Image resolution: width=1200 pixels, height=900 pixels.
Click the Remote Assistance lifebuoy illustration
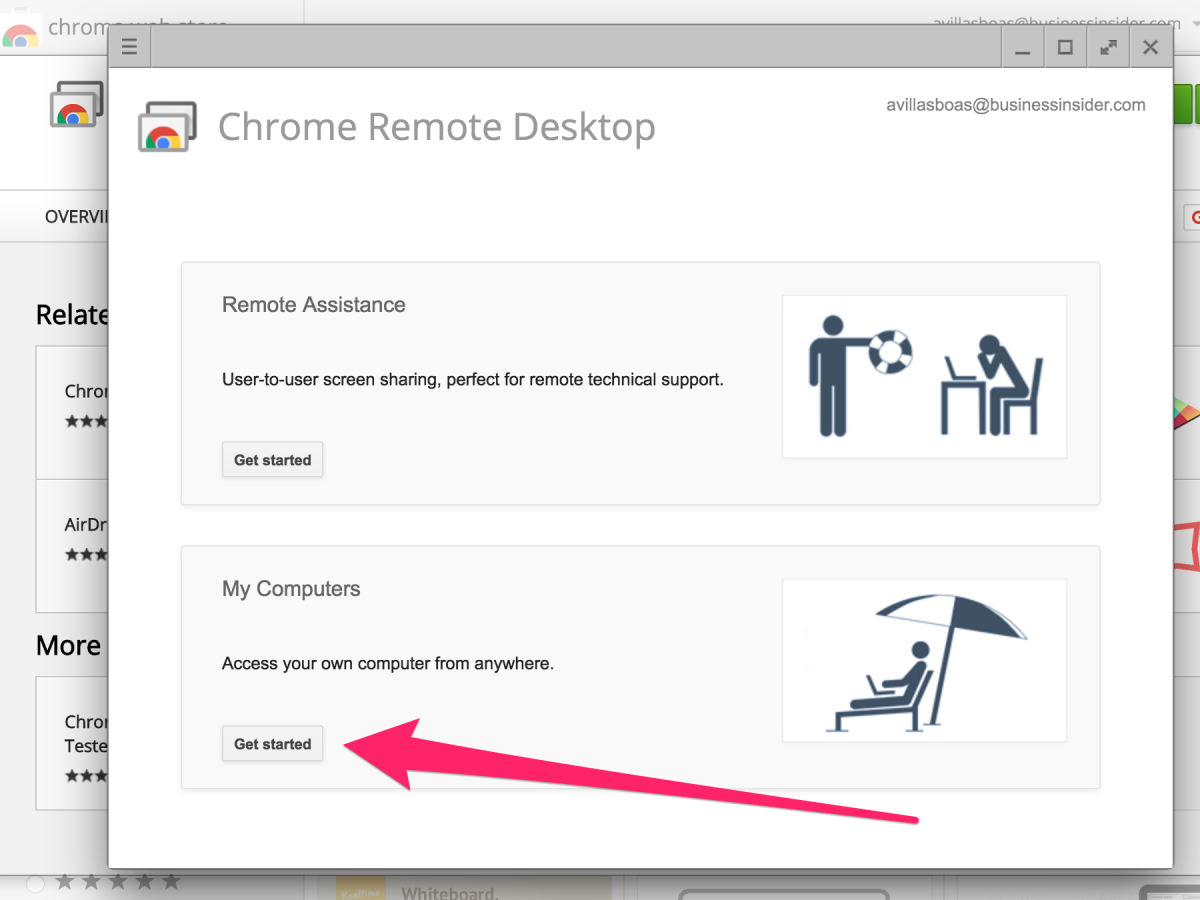924,376
